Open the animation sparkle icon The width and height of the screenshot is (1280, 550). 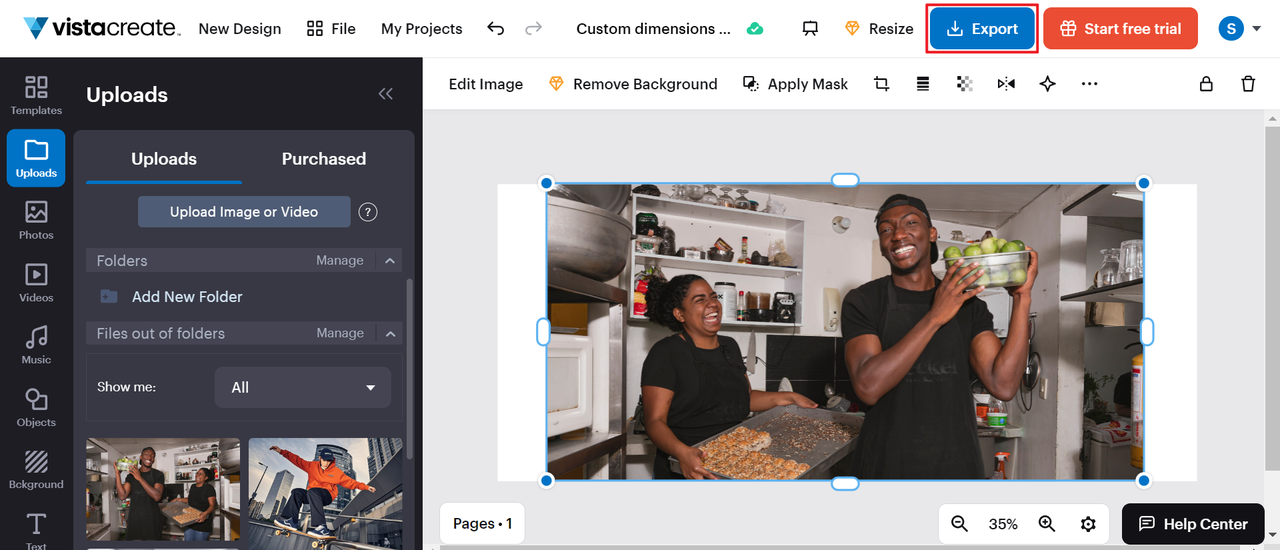tap(1047, 84)
